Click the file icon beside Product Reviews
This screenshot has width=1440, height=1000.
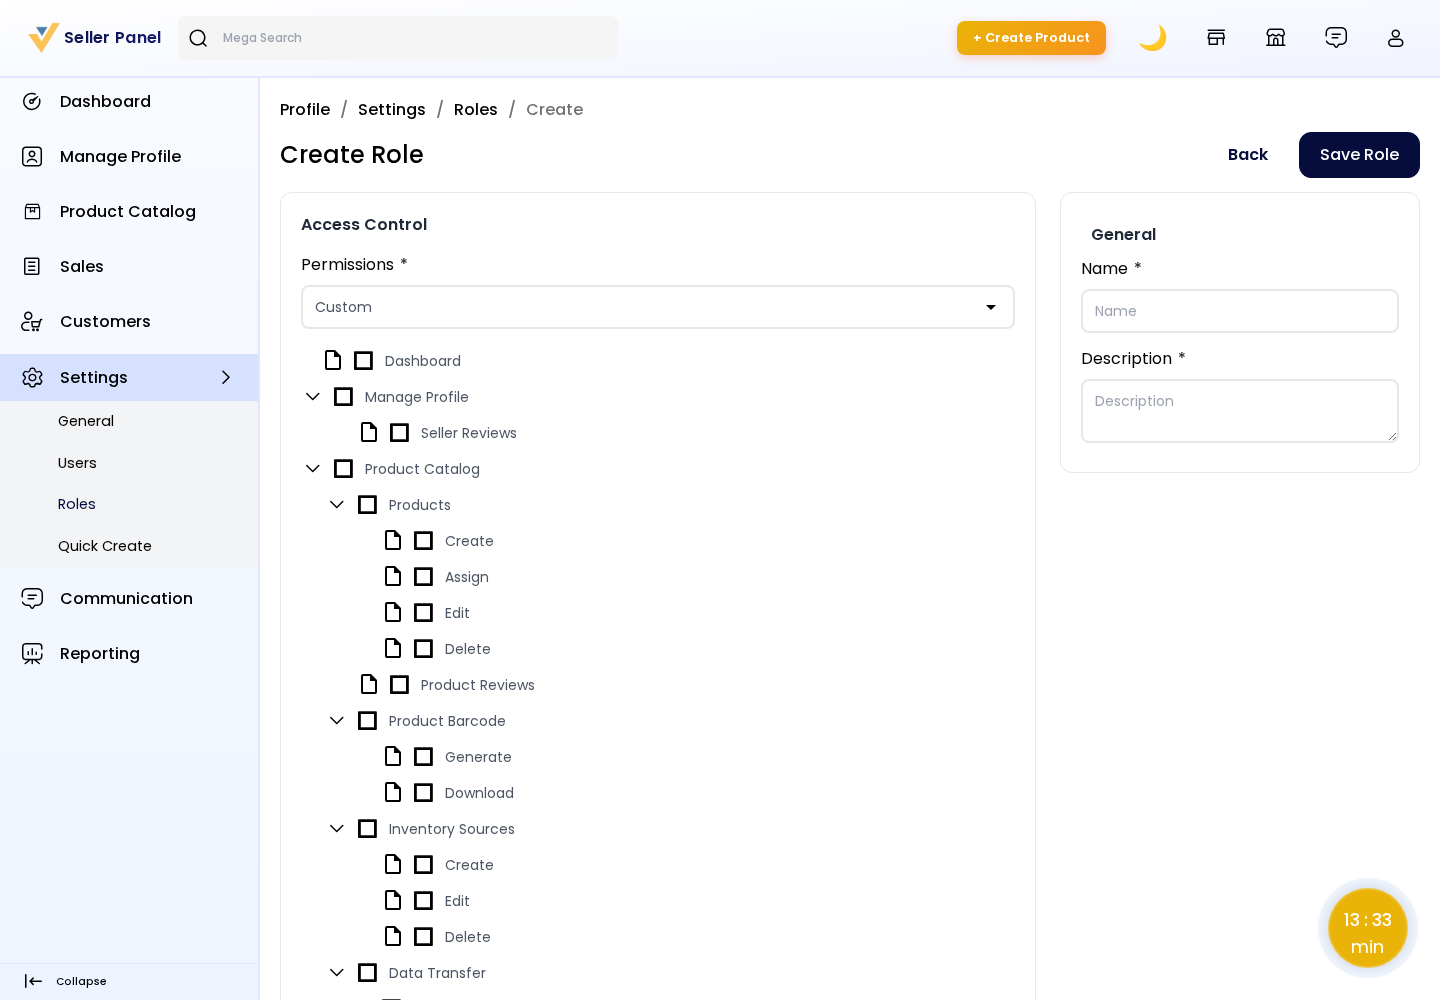369,684
